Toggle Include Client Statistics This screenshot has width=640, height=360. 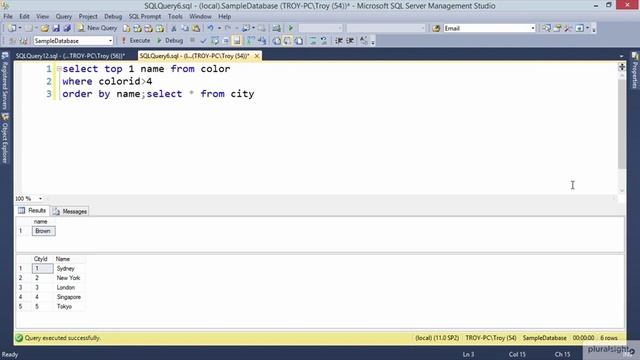tap(262, 41)
